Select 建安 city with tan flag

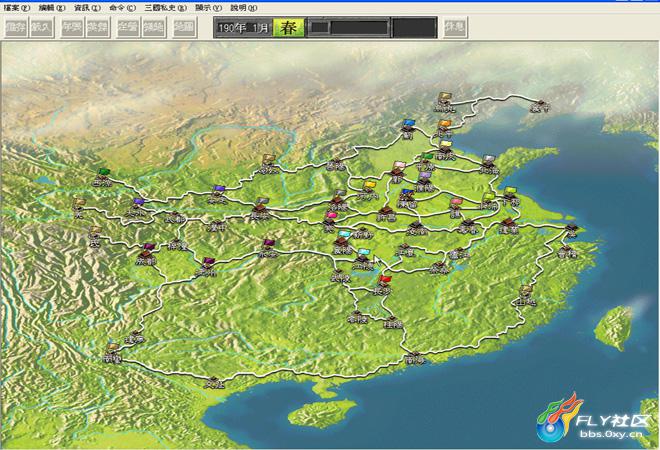click(x=526, y=296)
